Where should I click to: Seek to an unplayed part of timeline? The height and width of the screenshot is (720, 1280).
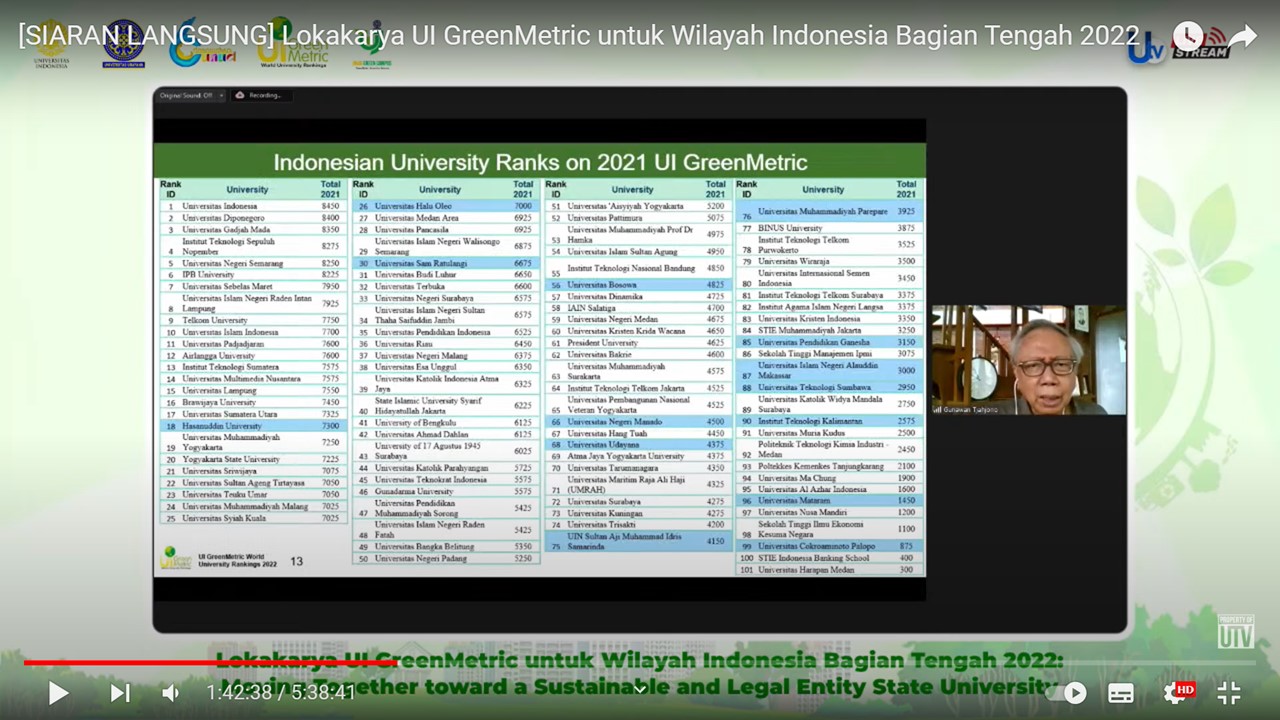point(800,662)
